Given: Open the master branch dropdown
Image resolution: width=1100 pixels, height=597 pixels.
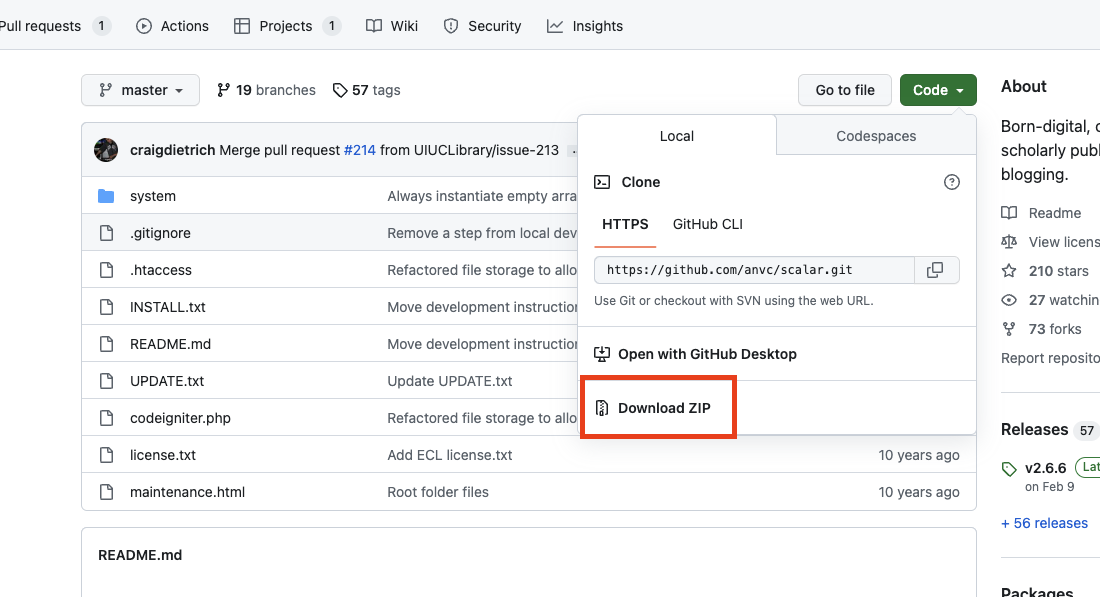Looking at the screenshot, I should tap(140, 90).
